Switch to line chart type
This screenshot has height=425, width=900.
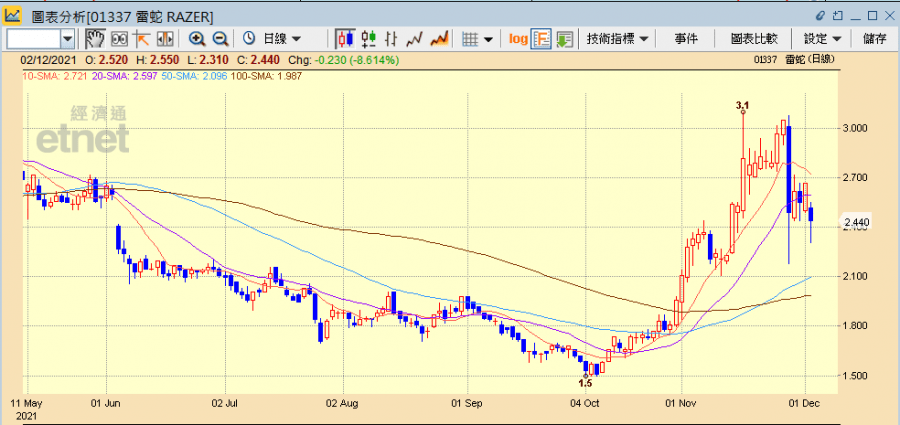coord(415,39)
